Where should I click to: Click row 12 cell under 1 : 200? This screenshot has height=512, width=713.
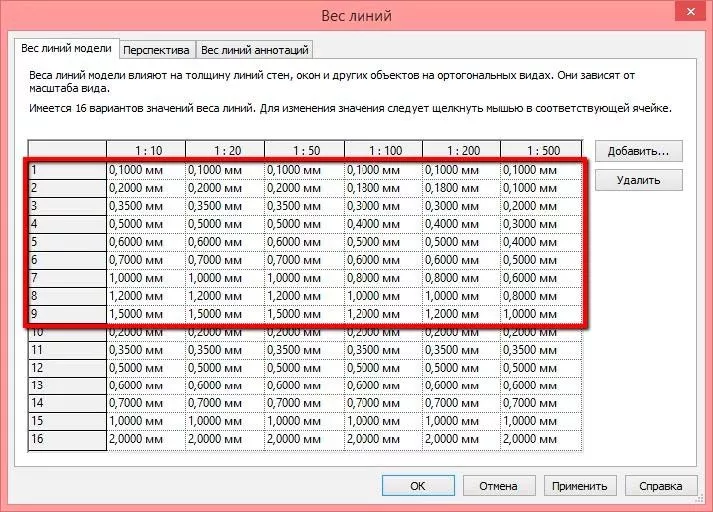pos(462,368)
